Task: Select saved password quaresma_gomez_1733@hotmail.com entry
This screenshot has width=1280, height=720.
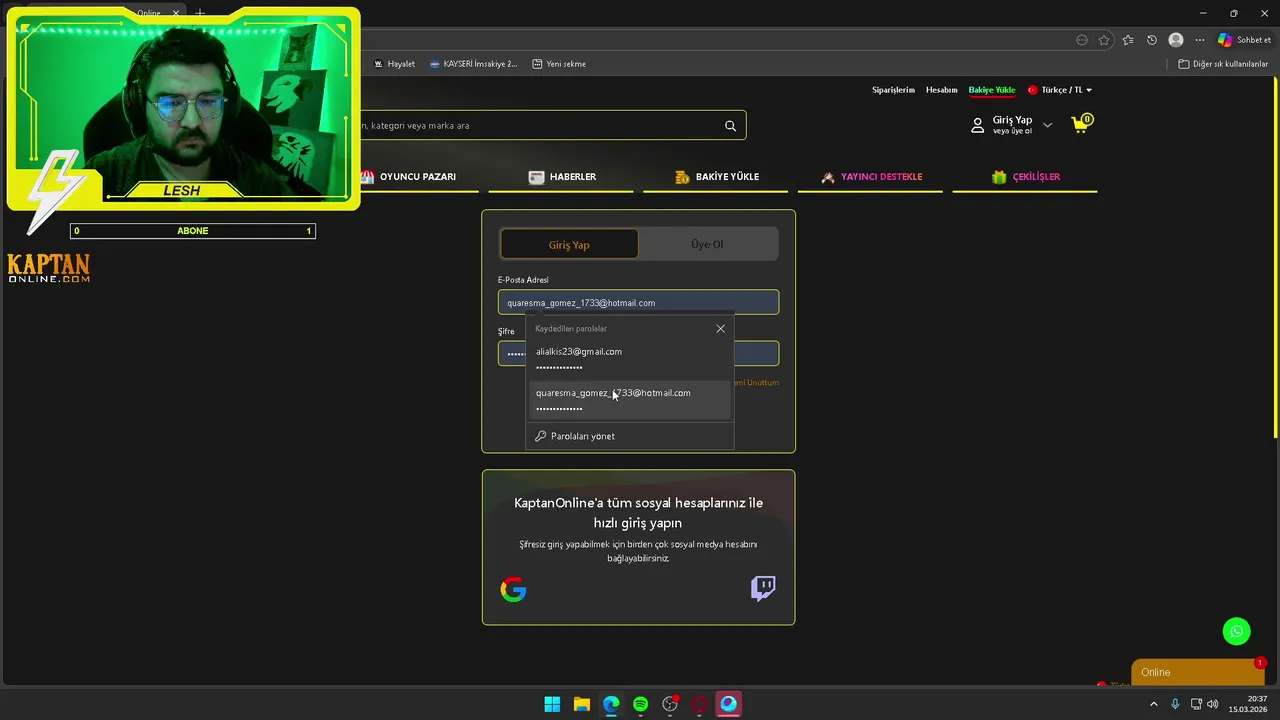Action: pos(630,400)
